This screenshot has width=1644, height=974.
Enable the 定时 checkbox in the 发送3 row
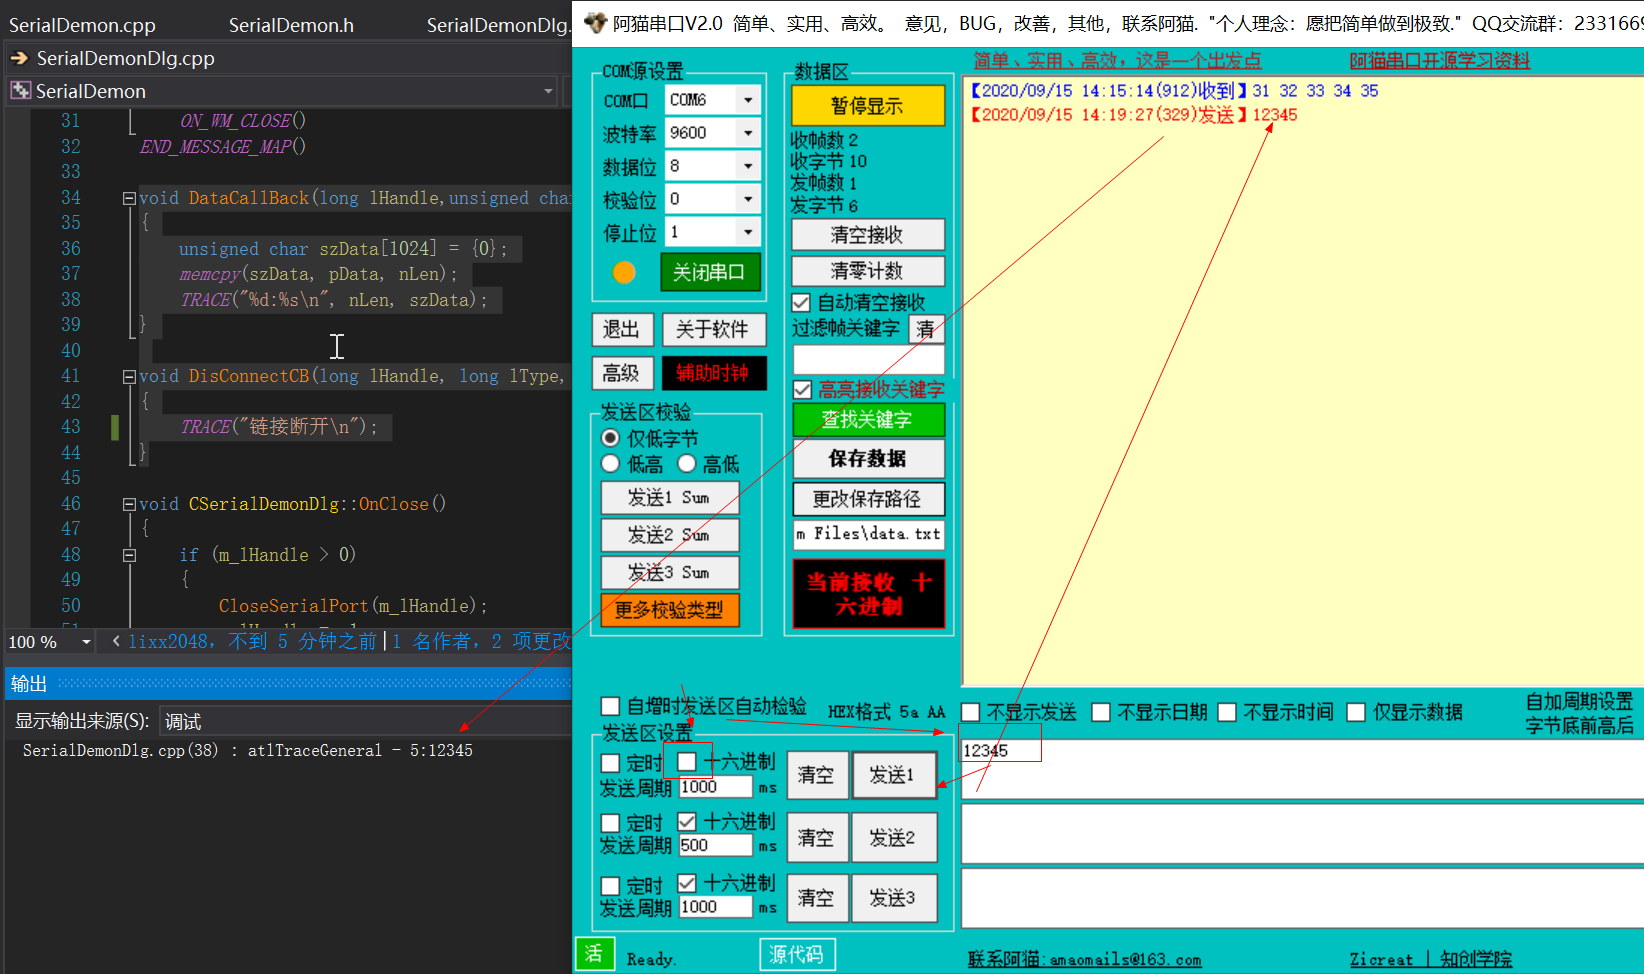coord(610,886)
